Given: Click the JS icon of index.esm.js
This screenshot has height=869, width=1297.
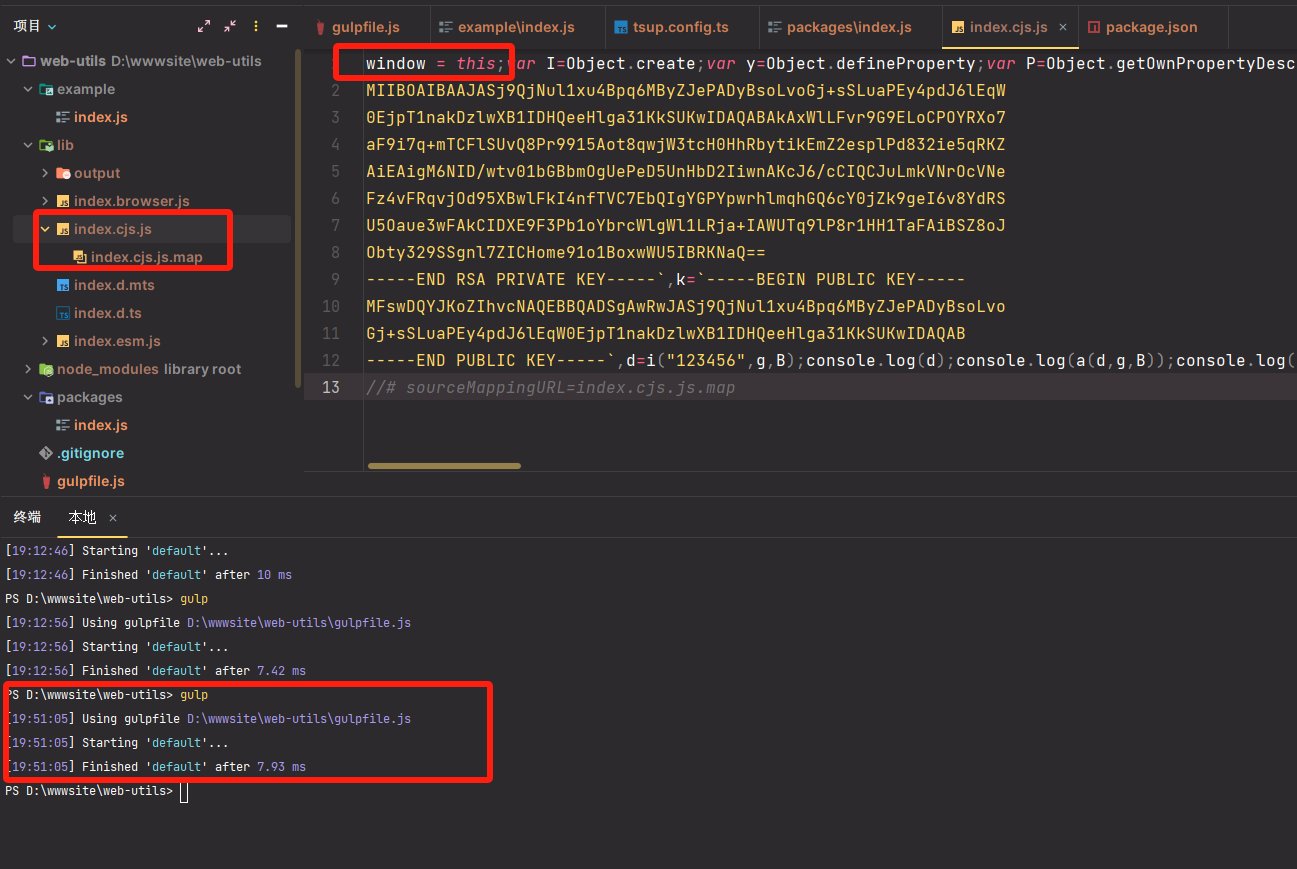Looking at the screenshot, I should click(x=63, y=341).
